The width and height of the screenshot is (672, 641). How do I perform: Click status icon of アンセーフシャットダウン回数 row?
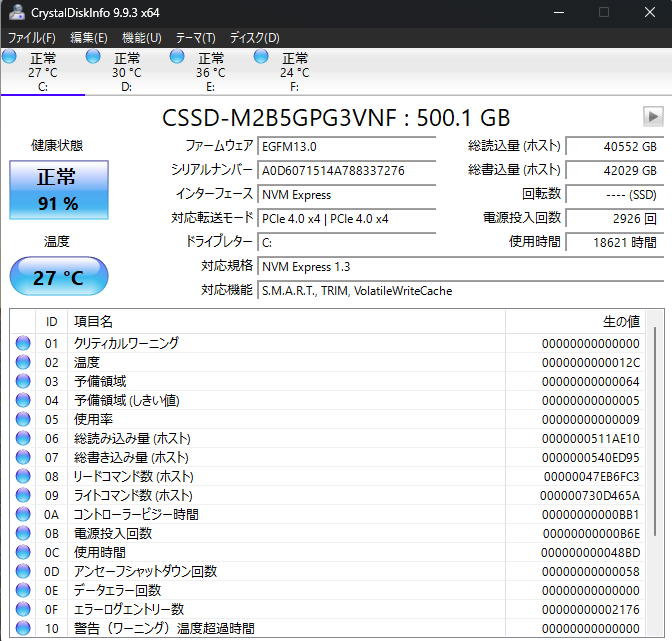coord(23,571)
